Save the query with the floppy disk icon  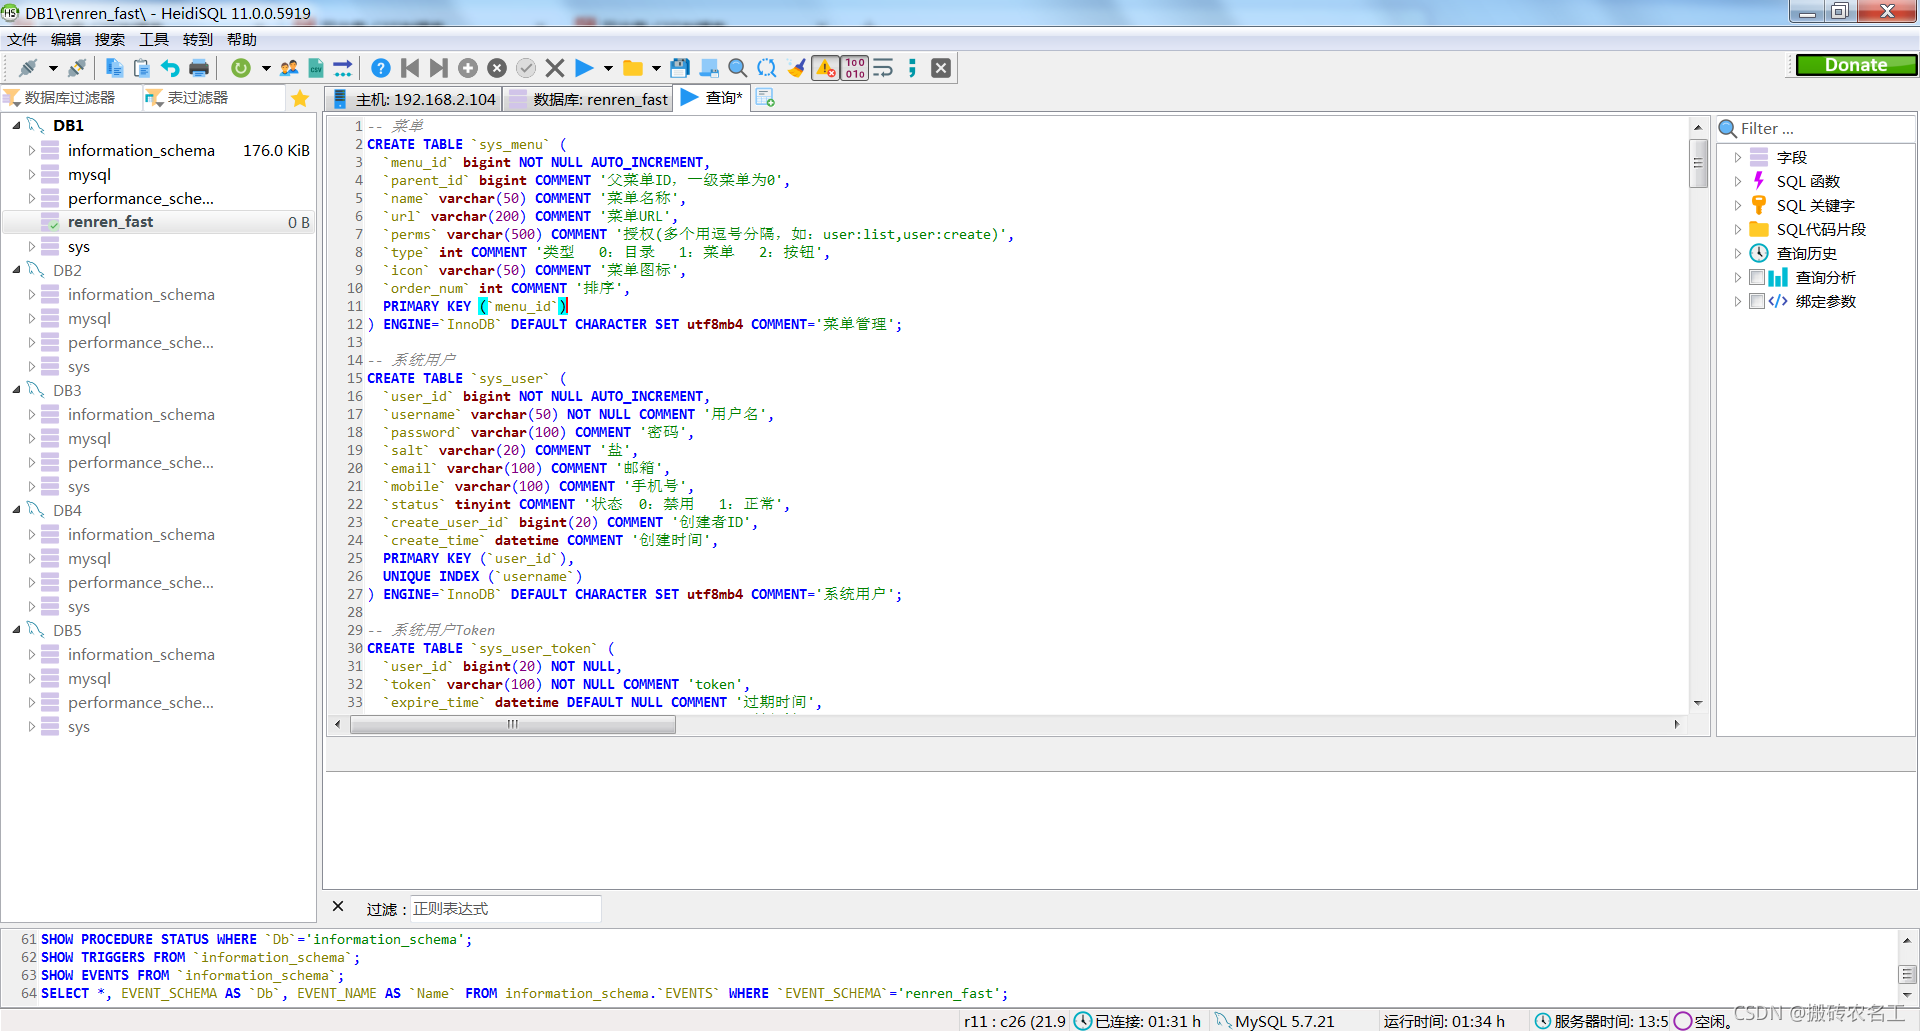pos(680,68)
